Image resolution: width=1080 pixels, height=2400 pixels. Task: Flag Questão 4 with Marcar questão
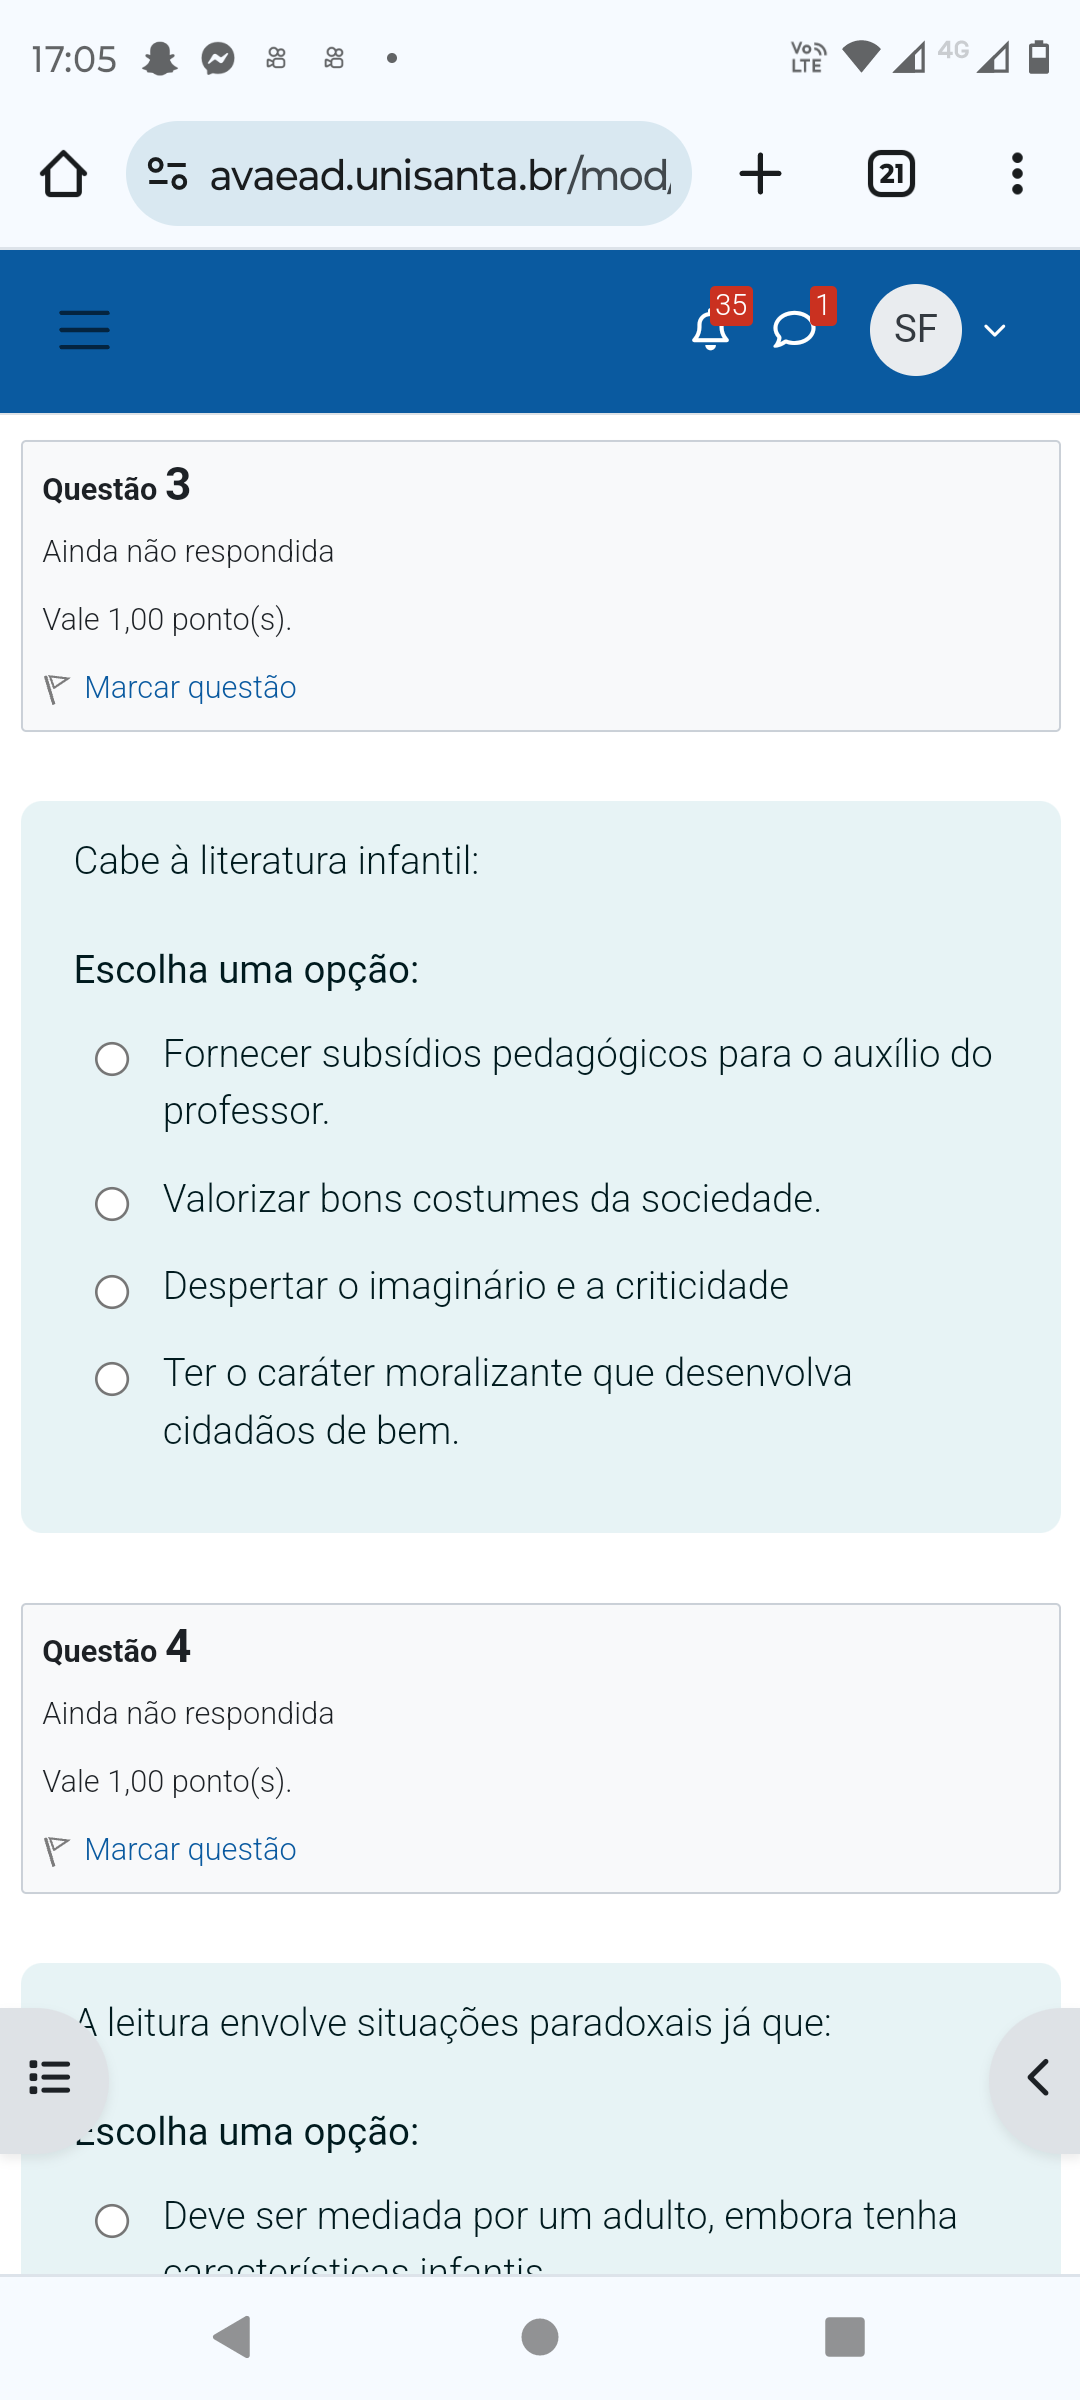click(x=190, y=1850)
